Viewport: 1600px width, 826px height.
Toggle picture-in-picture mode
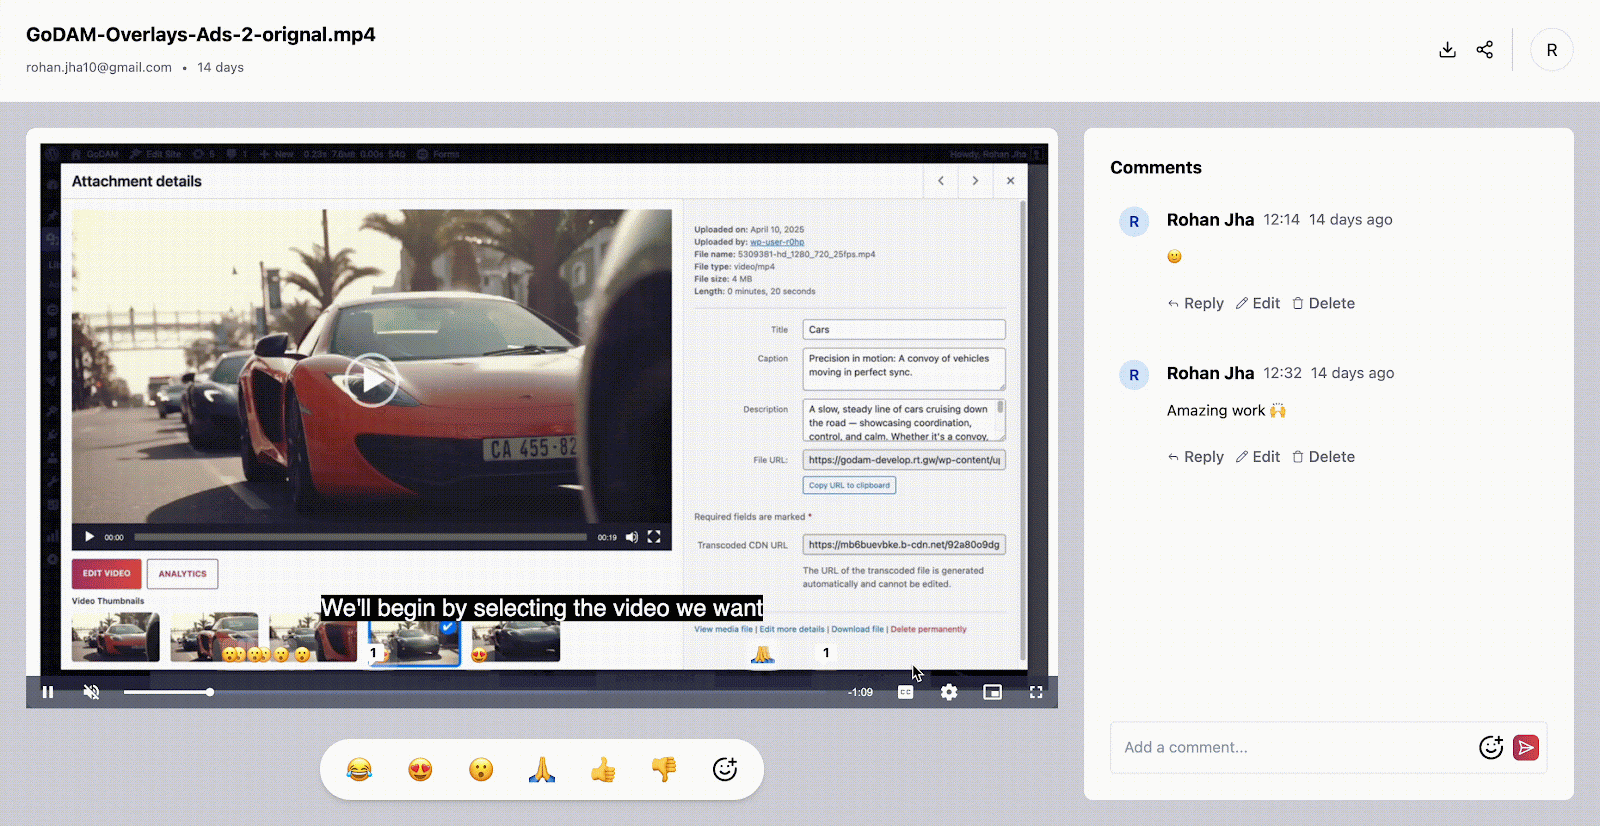[x=992, y=692]
